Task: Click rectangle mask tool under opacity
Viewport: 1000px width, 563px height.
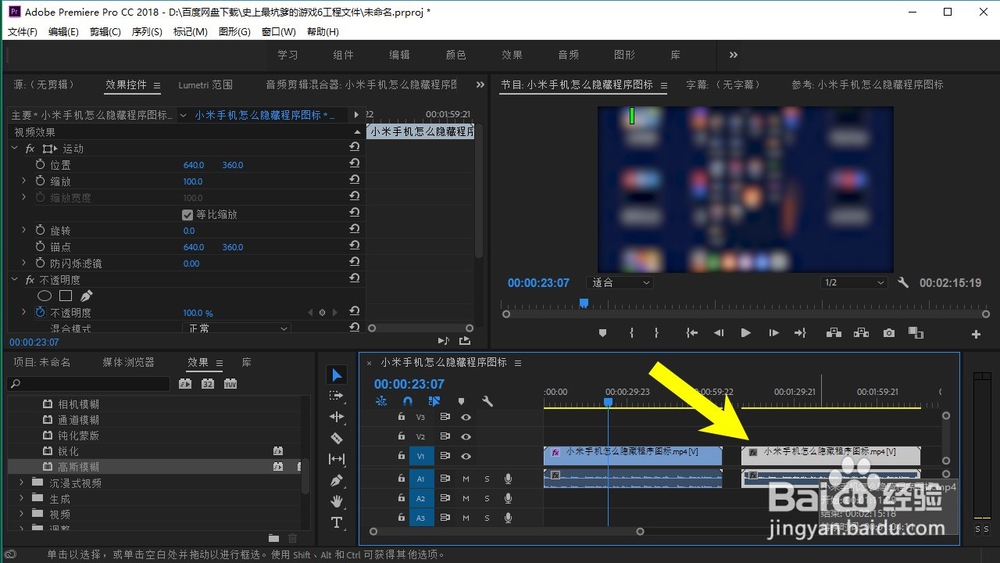Action: (x=65, y=296)
